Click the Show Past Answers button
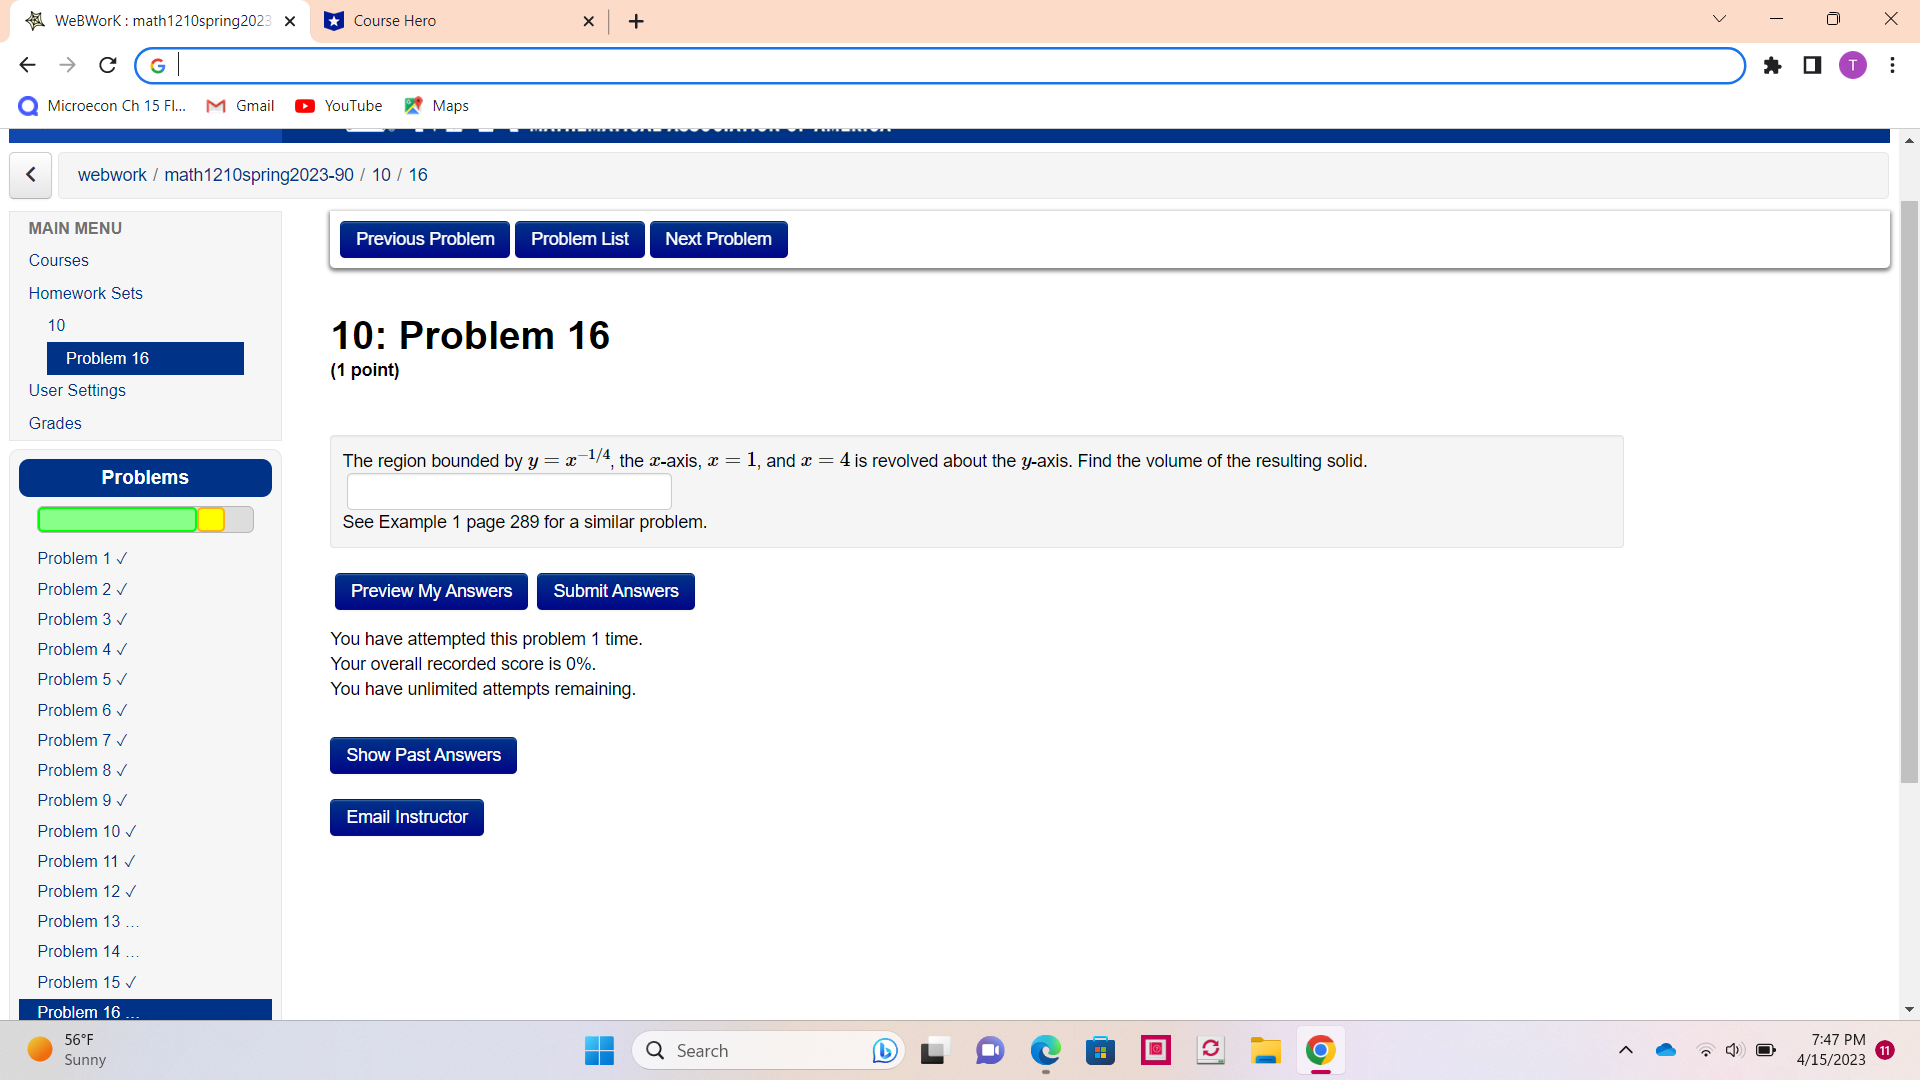1920x1080 pixels. pyautogui.click(x=422, y=755)
